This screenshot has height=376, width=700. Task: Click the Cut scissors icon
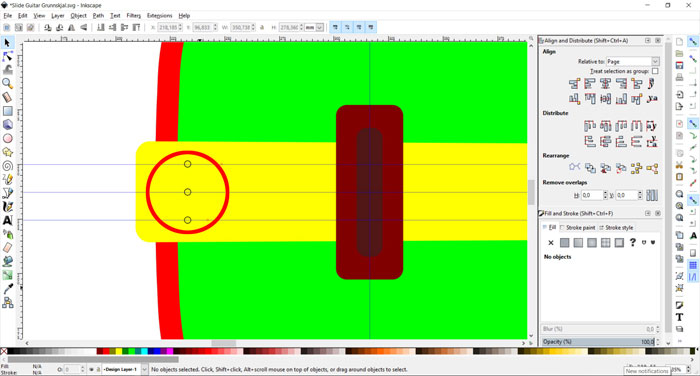(x=679, y=165)
